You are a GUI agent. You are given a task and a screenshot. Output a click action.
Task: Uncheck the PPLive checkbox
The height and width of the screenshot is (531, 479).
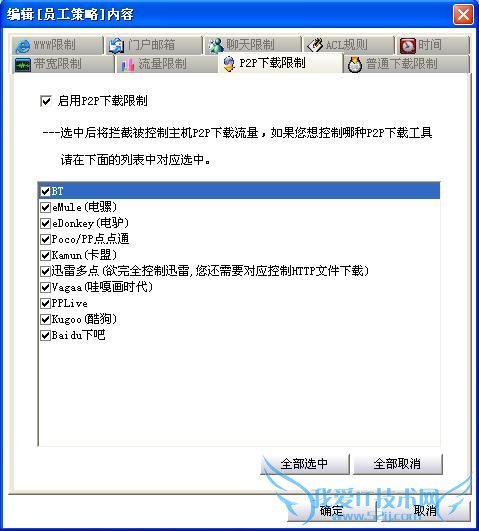click(x=45, y=303)
